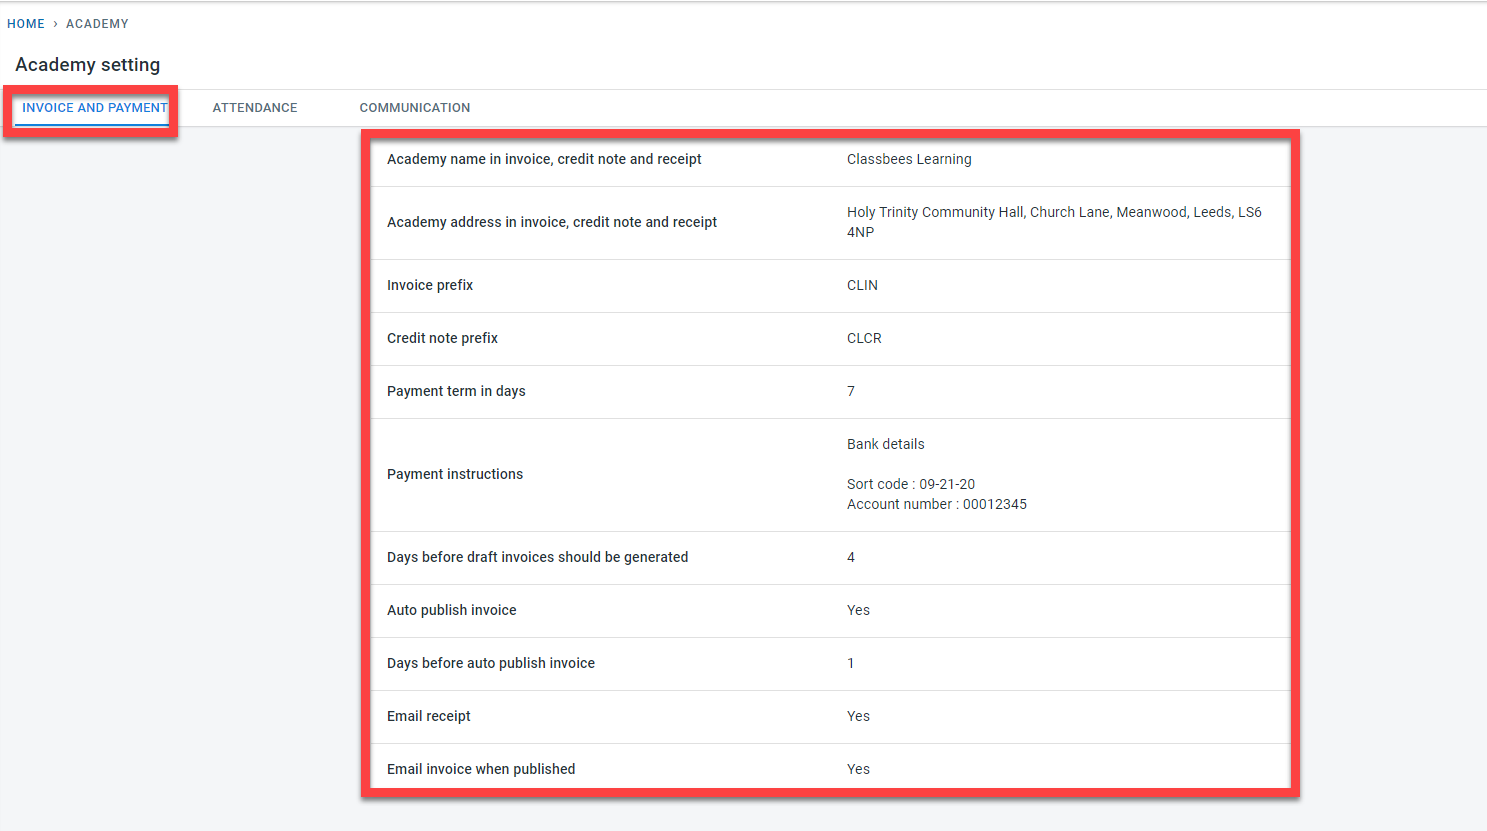Image resolution: width=1487 pixels, height=831 pixels.
Task: Select the Academy address row label
Action: click(552, 222)
